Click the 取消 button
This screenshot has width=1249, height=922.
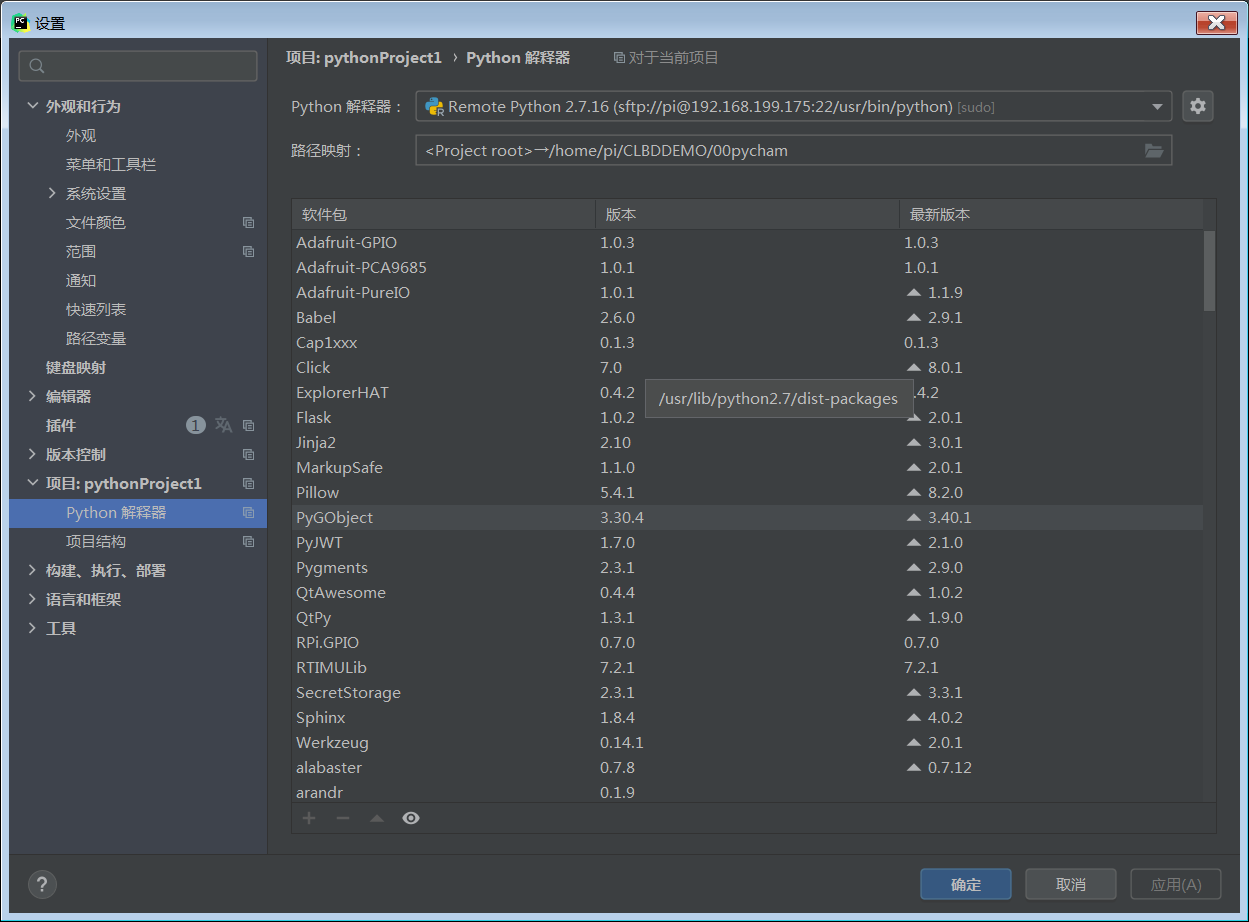[1070, 884]
